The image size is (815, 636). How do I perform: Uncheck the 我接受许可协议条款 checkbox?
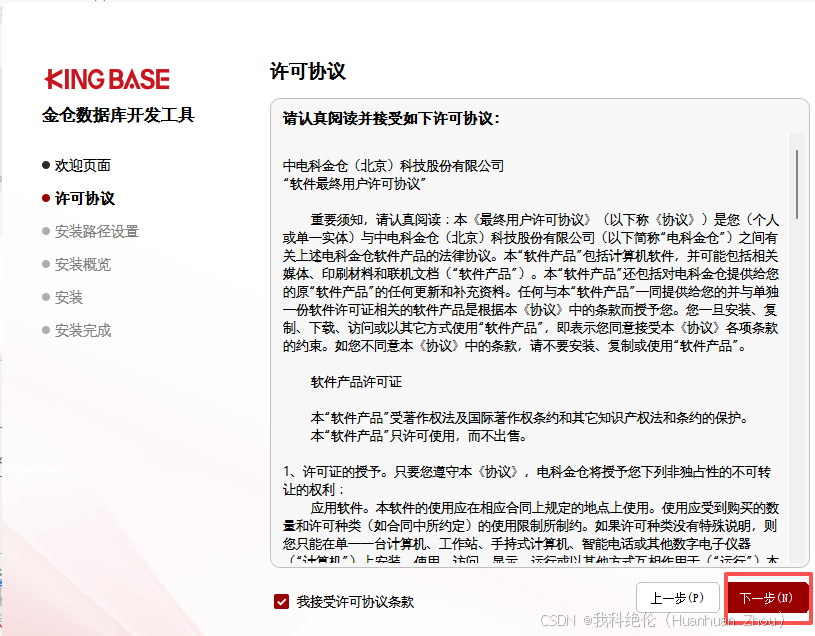[x=281, y=602]
